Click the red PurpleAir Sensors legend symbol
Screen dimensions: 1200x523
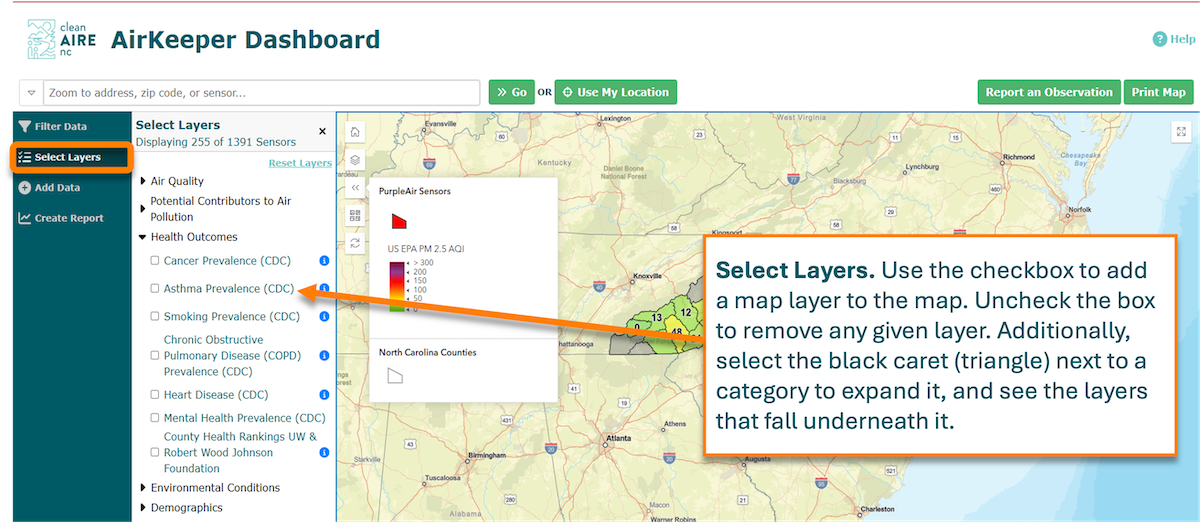398,219
